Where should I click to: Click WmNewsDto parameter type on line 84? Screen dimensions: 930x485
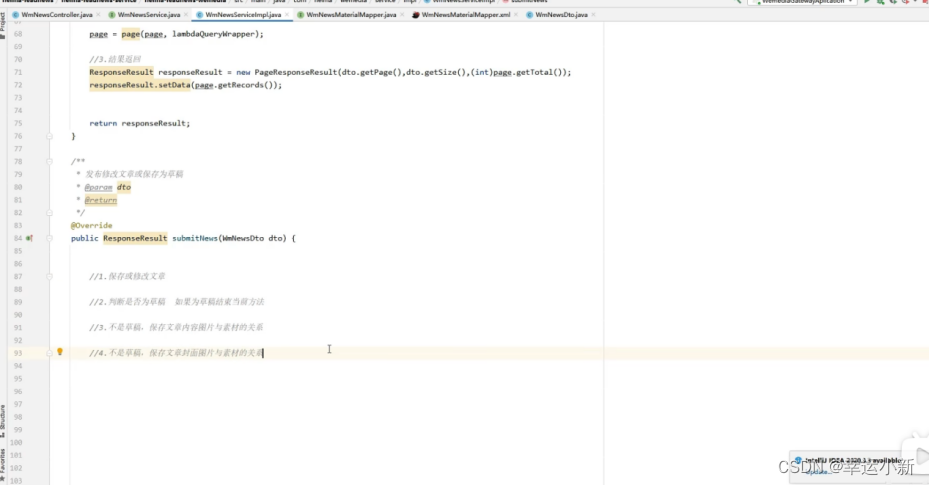(243, 238)
